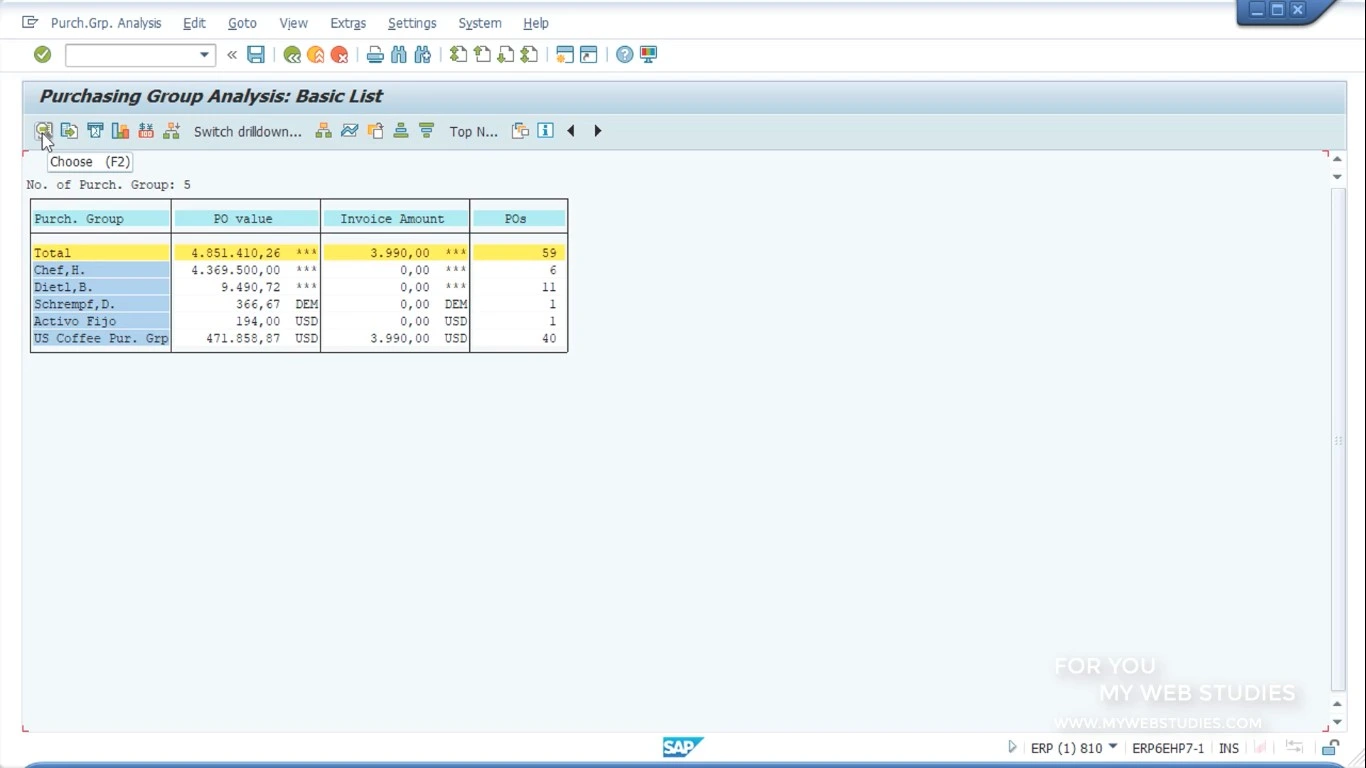This screenshot has height=768, width=1366.
Task: Select the Total row label
Action: tap(101, 253)
